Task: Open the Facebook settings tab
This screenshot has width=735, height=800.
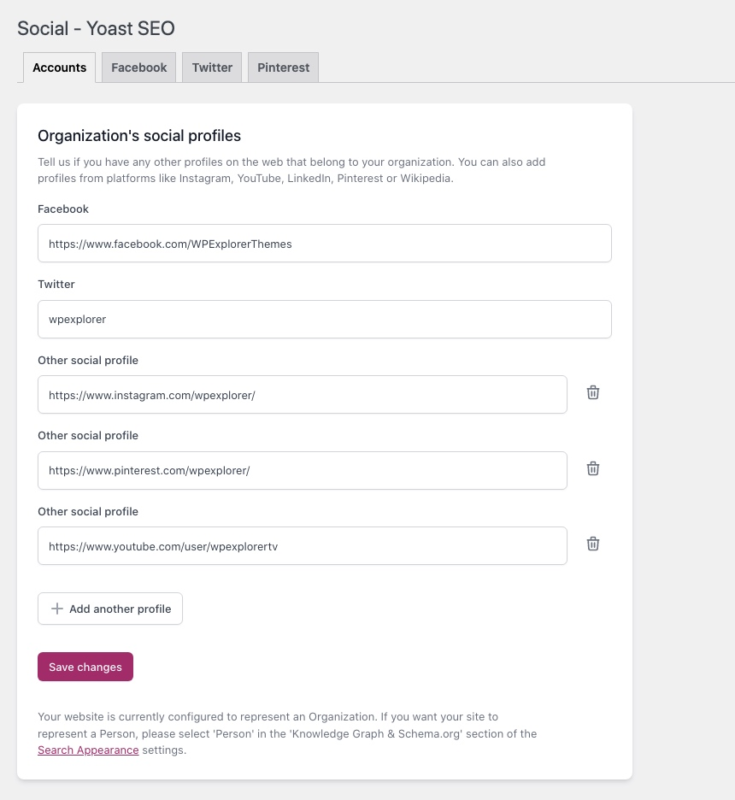Action: (139, 68)
